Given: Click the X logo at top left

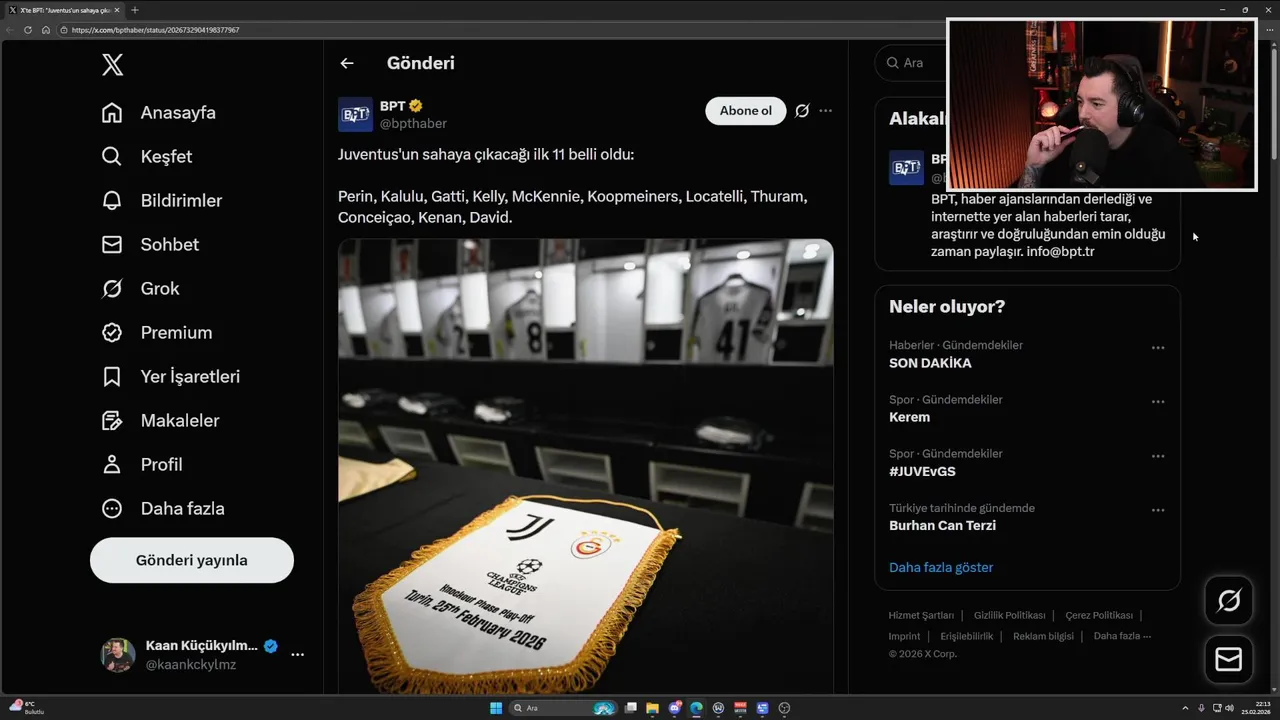Looking at the screenshot, I should click(x=113, y=65).
